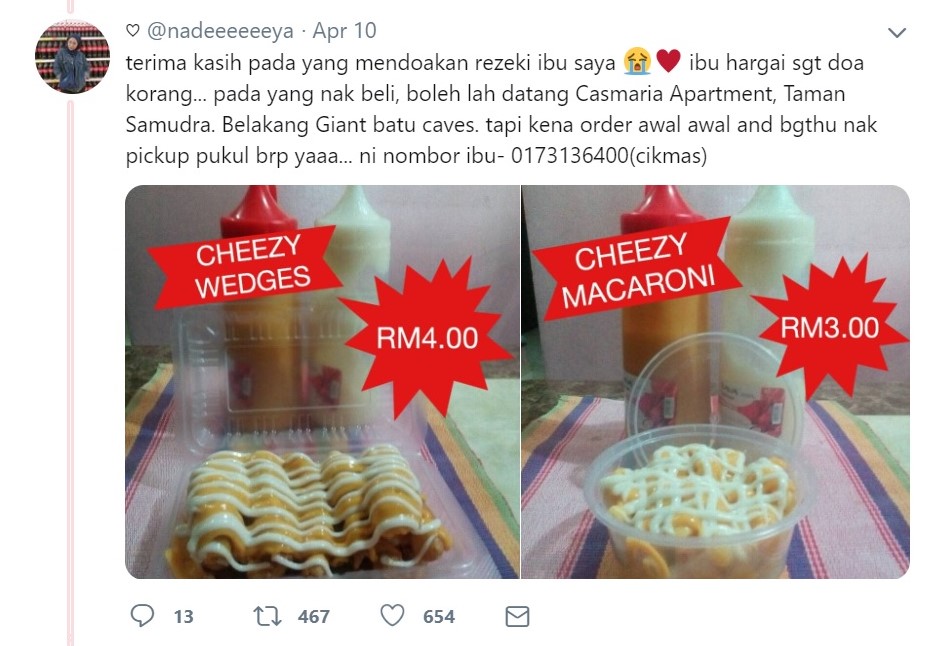Open the Cheezy Wedges photo

[x=322, y=382]
